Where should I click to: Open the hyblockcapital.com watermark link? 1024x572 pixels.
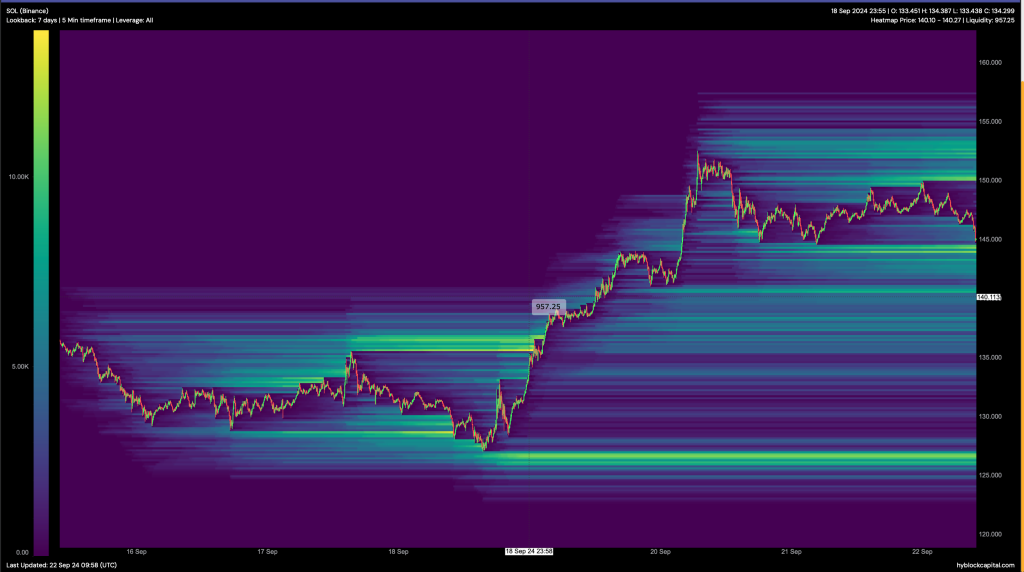pyautogui.click(x=985, y=565)
